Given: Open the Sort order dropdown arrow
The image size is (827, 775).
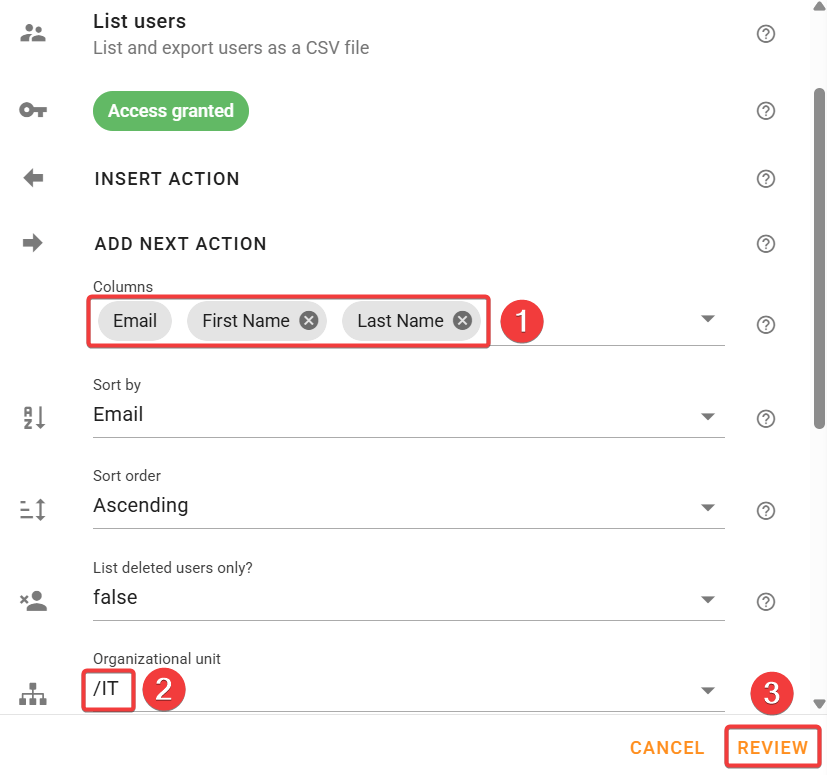Looking at the screenshot, I should [x=707, y=508].
